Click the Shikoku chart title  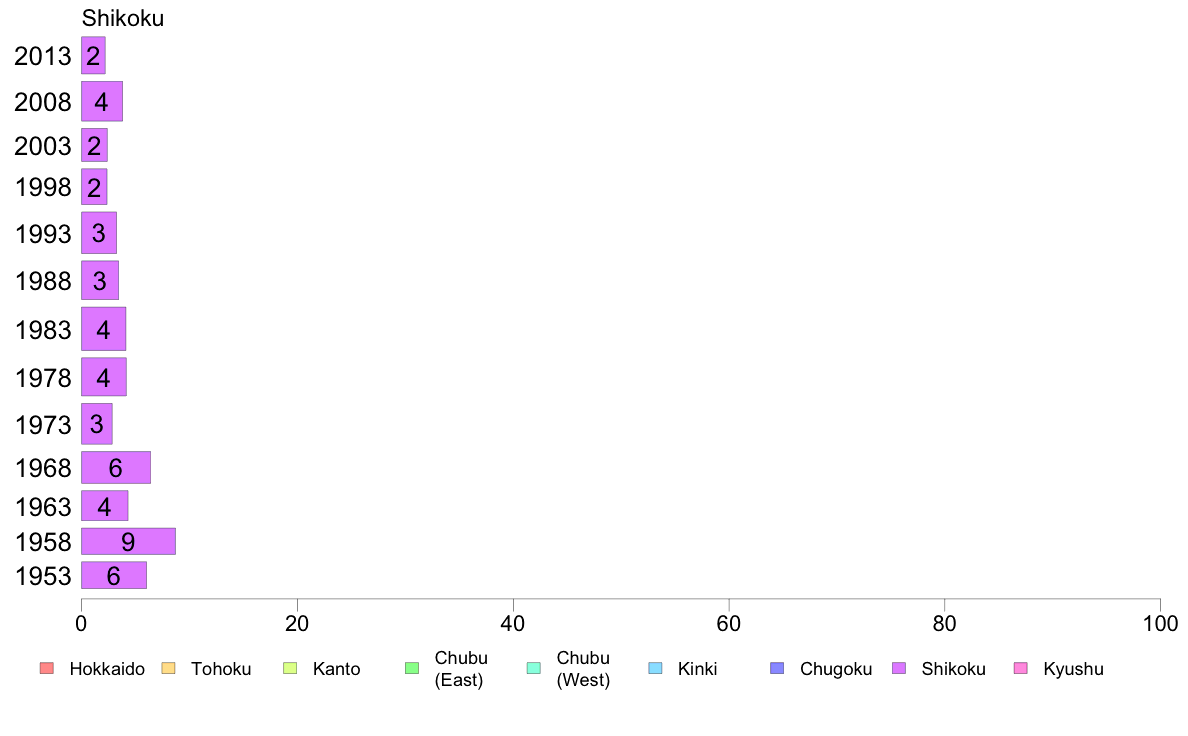(123, 18)
